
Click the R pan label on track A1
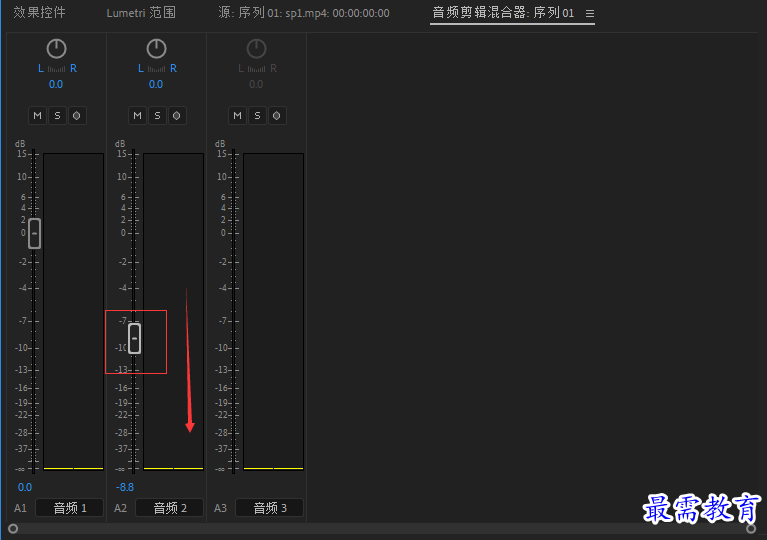[73, 68]
